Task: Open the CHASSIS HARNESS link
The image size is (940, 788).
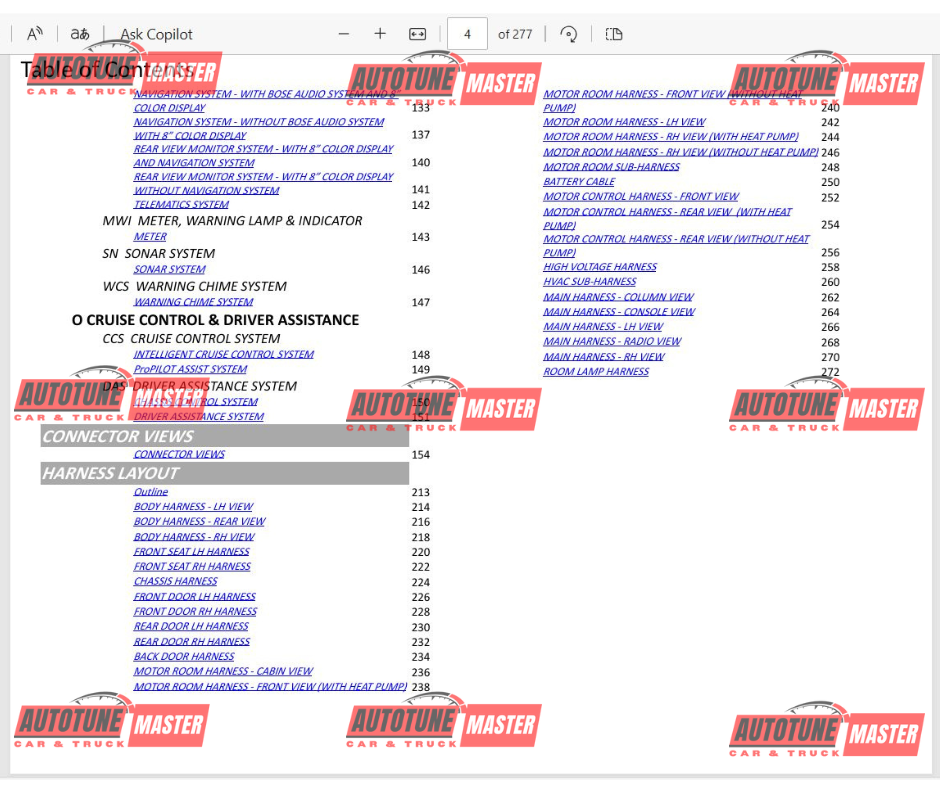Action: [175, 581]
